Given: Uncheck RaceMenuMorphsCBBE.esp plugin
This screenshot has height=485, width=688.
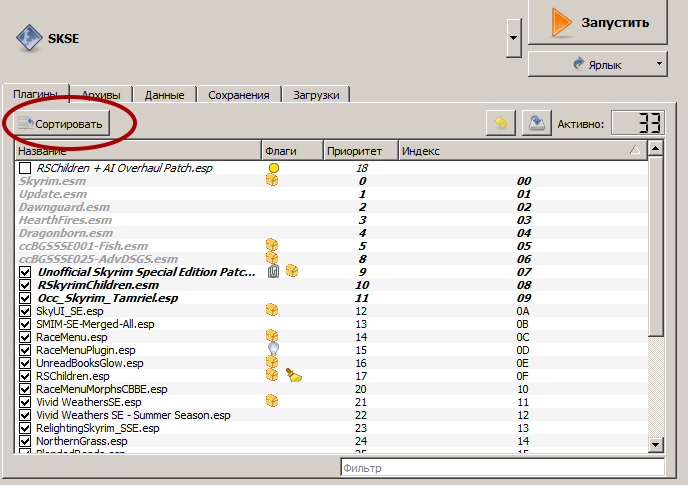Looking at the screenshot, I should pos(25,389).
